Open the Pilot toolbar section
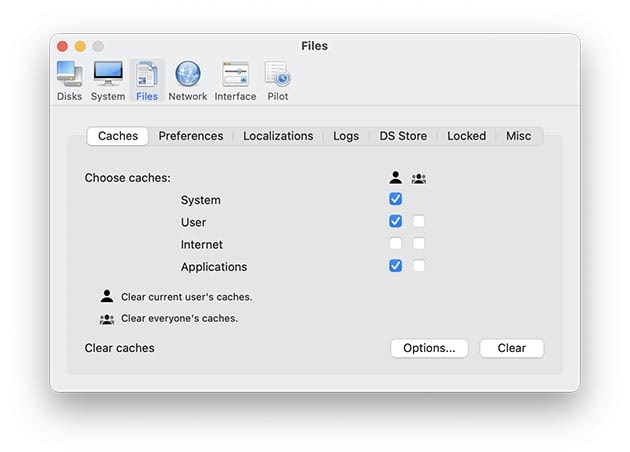Screen dimensions: 630x452 point(278,81)
